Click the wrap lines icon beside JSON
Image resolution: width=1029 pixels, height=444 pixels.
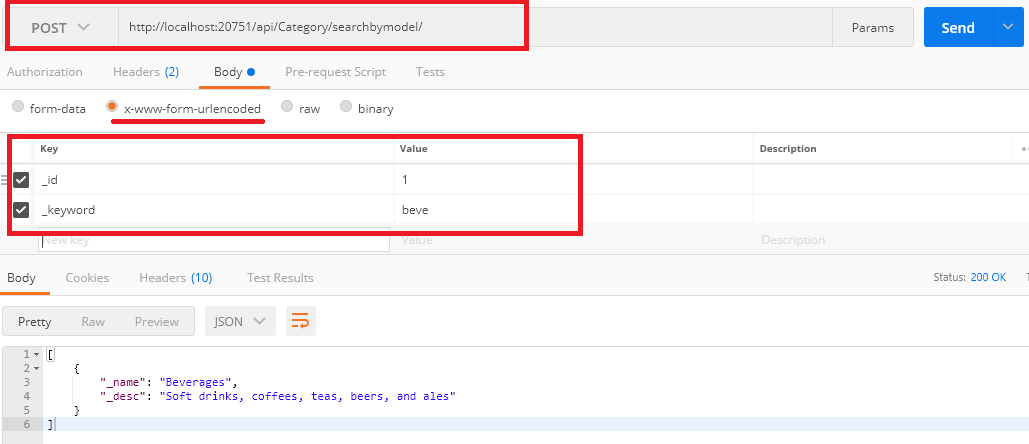[x=299, y=321]
